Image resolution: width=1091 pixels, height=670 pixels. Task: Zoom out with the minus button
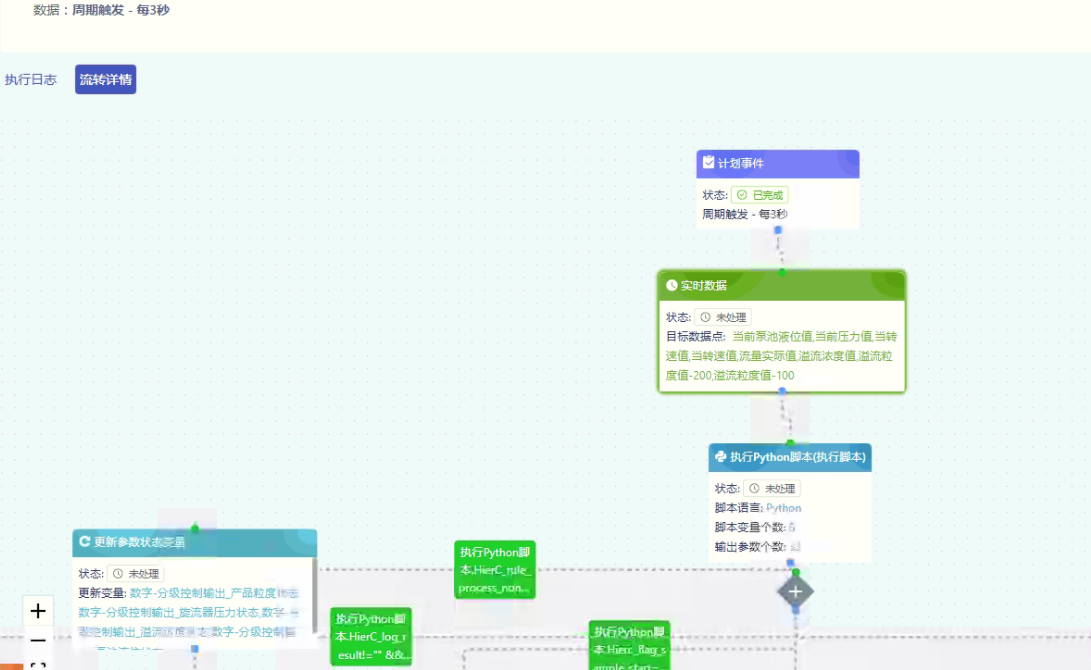pos(38,640)
